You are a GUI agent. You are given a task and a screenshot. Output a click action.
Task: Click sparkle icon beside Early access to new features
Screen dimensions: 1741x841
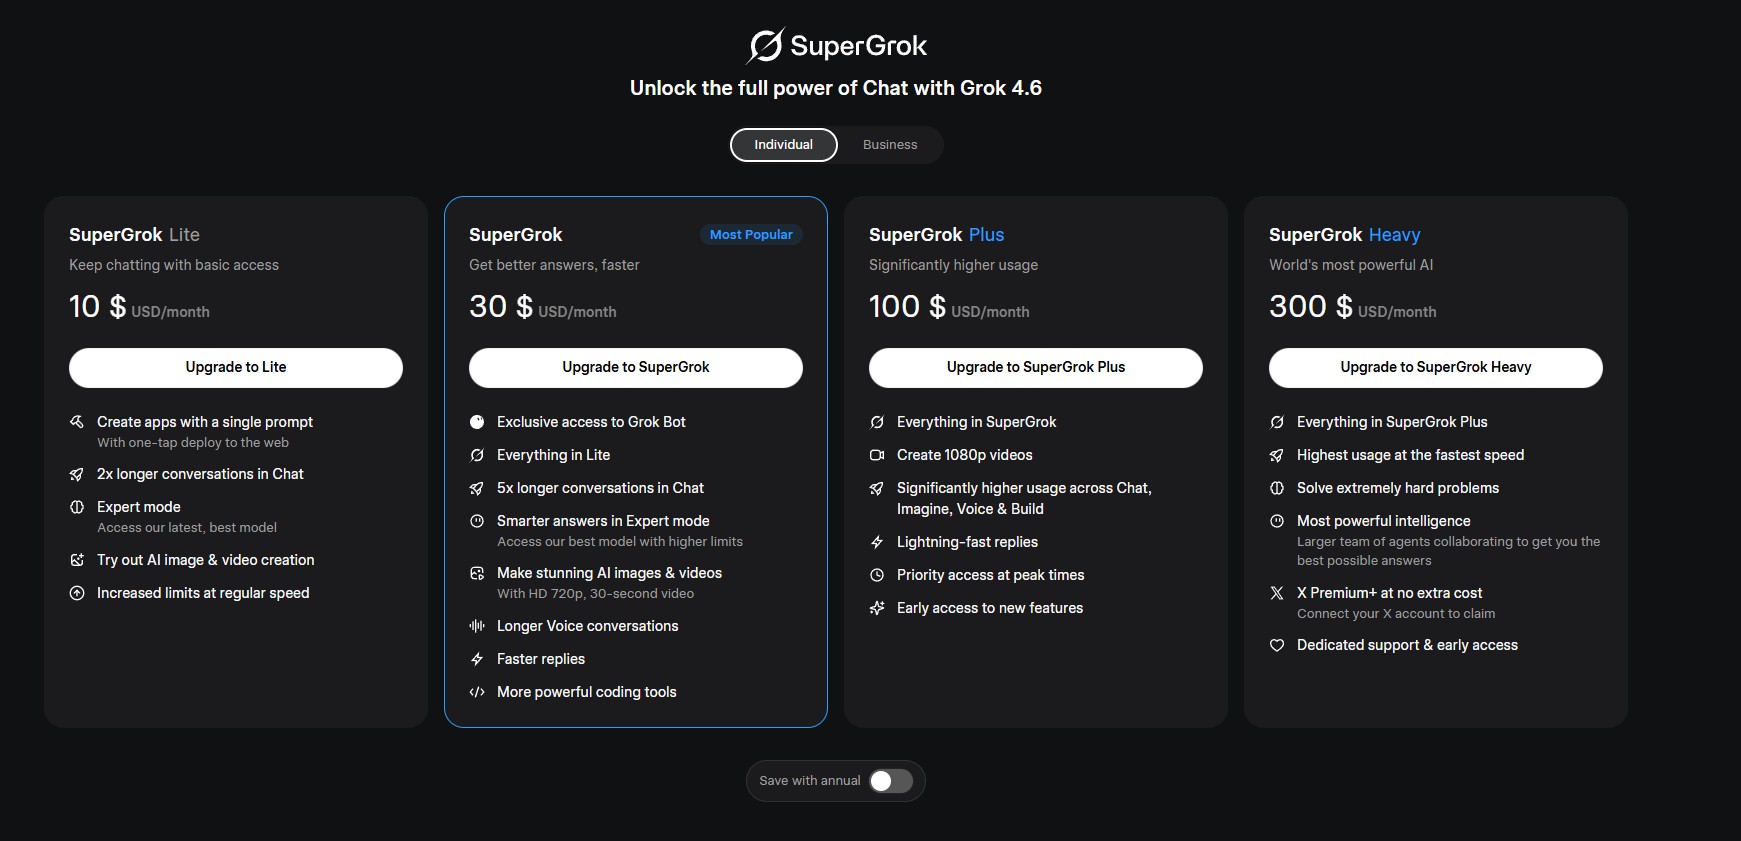point(877,608)
